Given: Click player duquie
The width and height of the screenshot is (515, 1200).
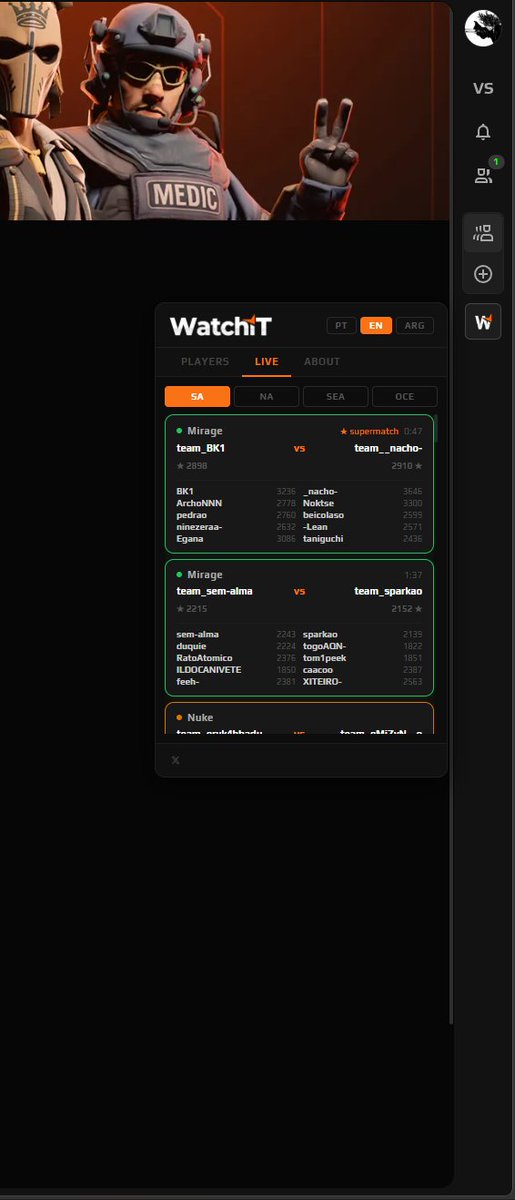Looking at the screenshot, I should pyautogui.click(x=191, y=646).
